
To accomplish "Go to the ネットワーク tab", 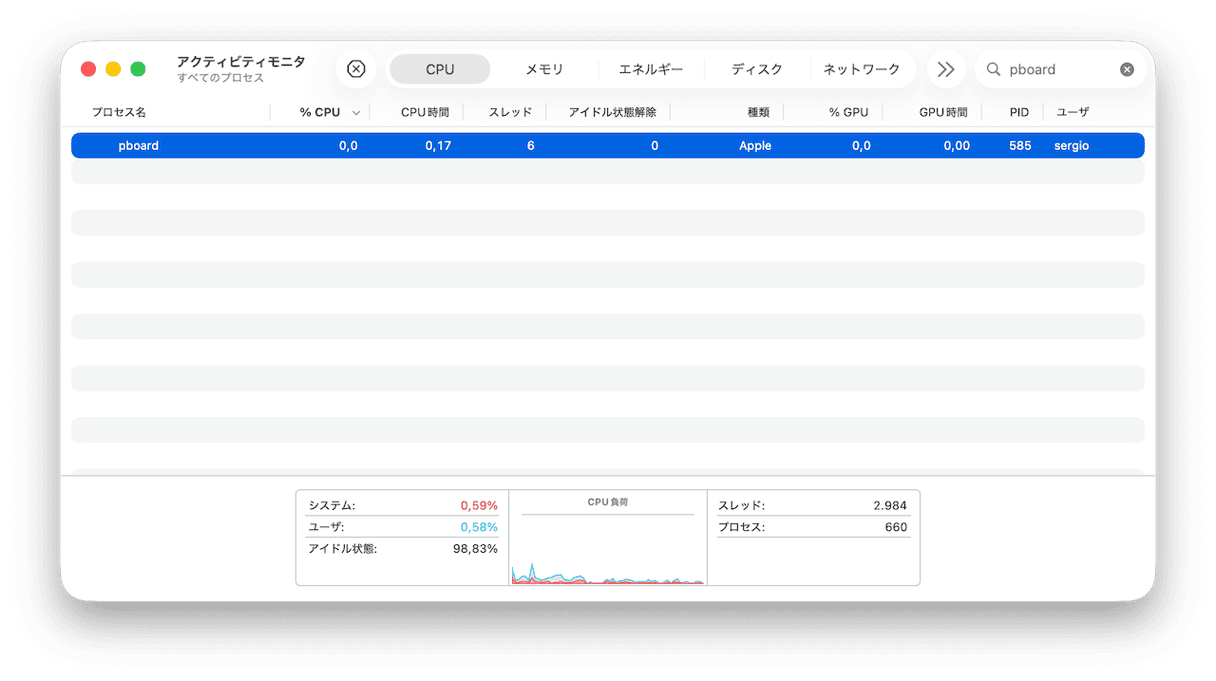I will (x=861, y=69).
